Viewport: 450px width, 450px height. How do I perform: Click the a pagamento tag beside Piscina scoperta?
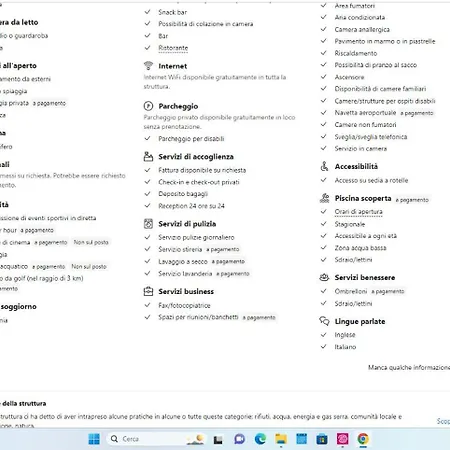click(412, 200)
